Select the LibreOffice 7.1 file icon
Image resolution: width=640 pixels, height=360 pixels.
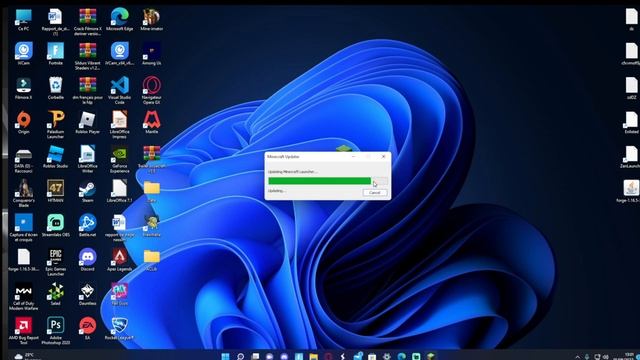click(120, 191)
